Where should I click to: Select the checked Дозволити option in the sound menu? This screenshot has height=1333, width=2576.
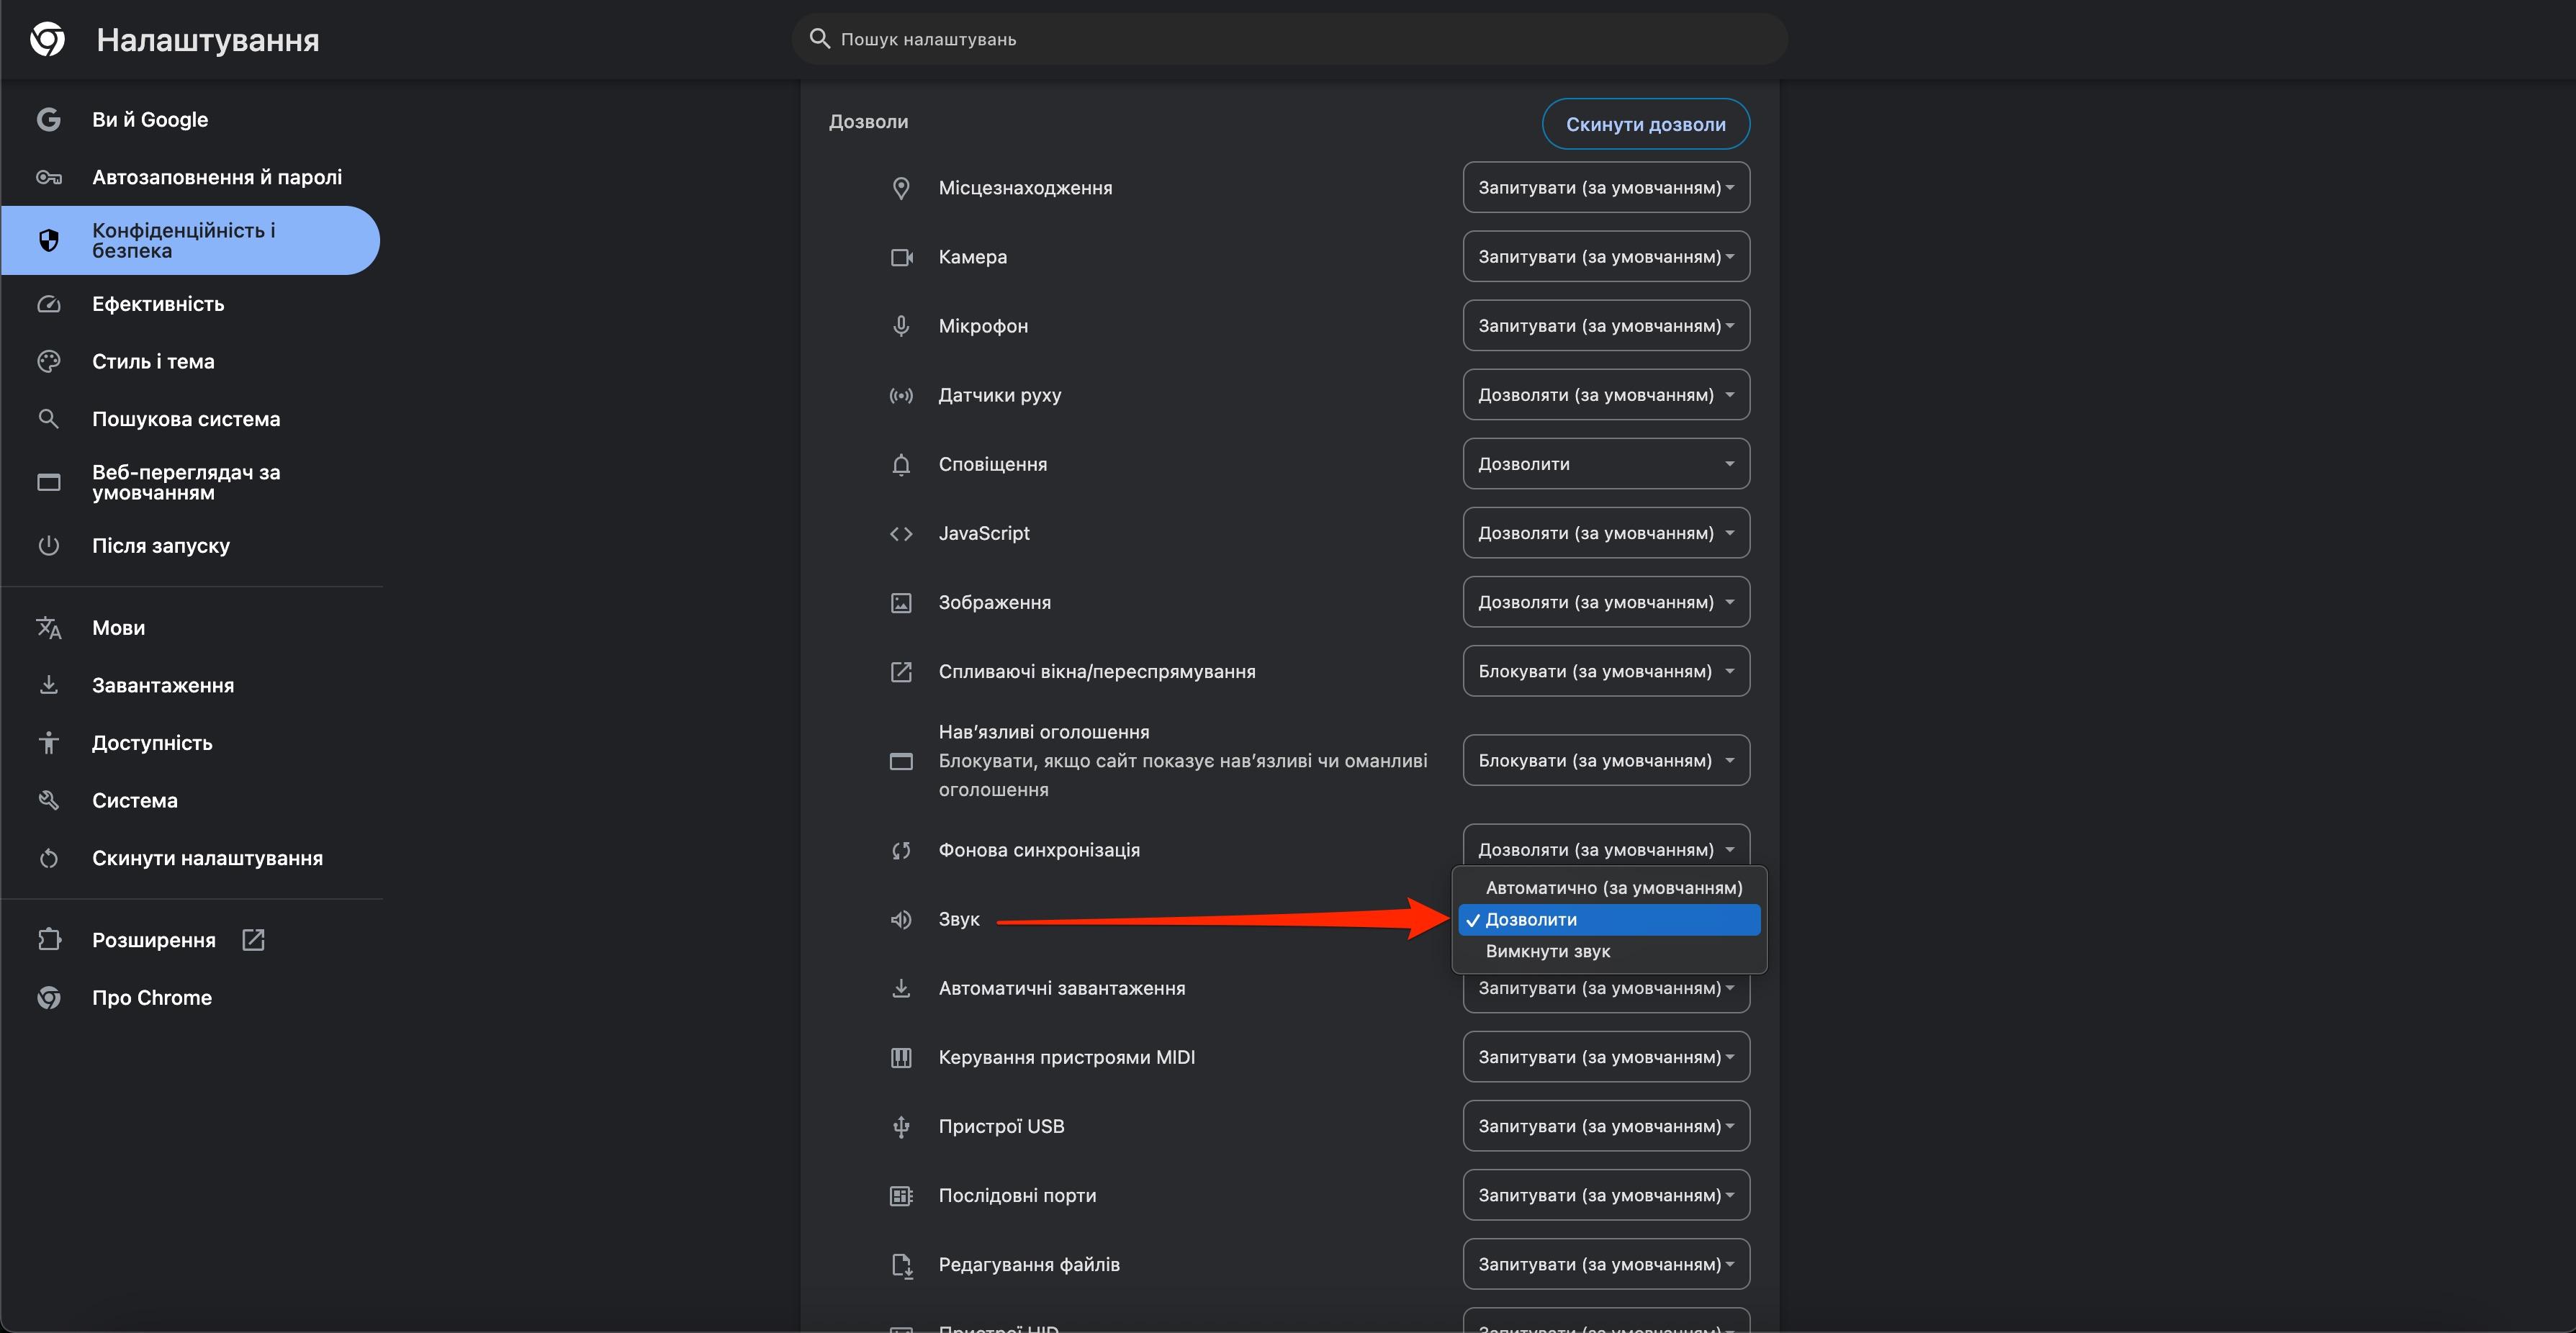pos(1609,919)
